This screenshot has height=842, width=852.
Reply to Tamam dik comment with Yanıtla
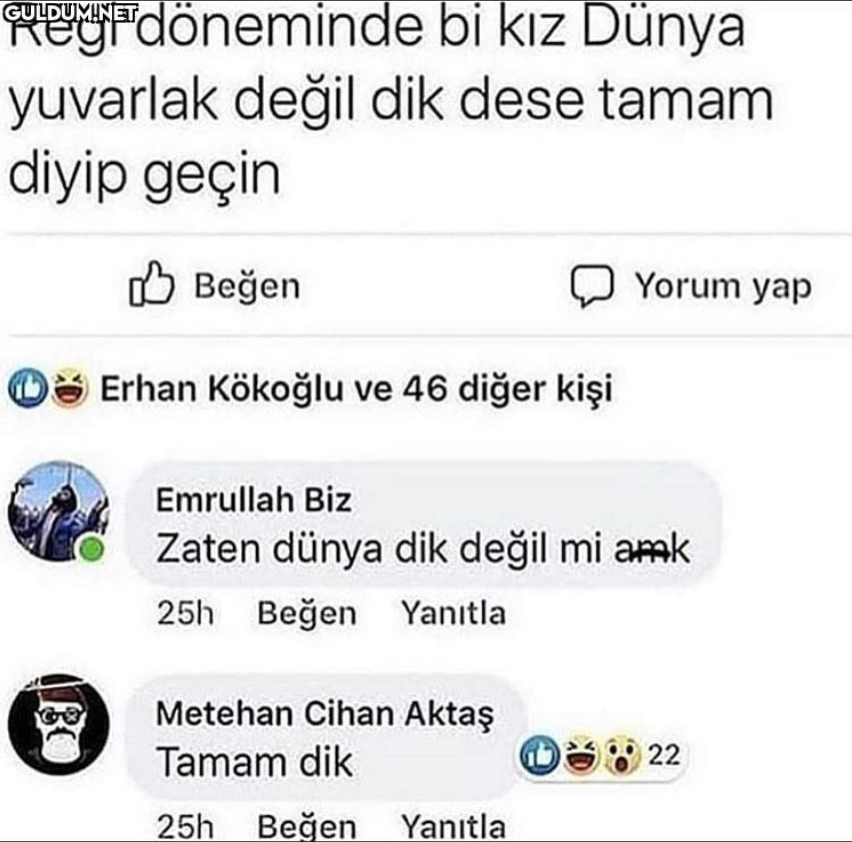pos(453,826)
